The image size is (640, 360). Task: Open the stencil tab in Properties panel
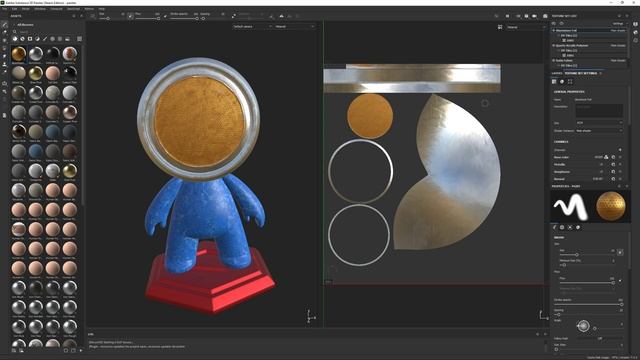pyautogui.click(x=570, y=227)
